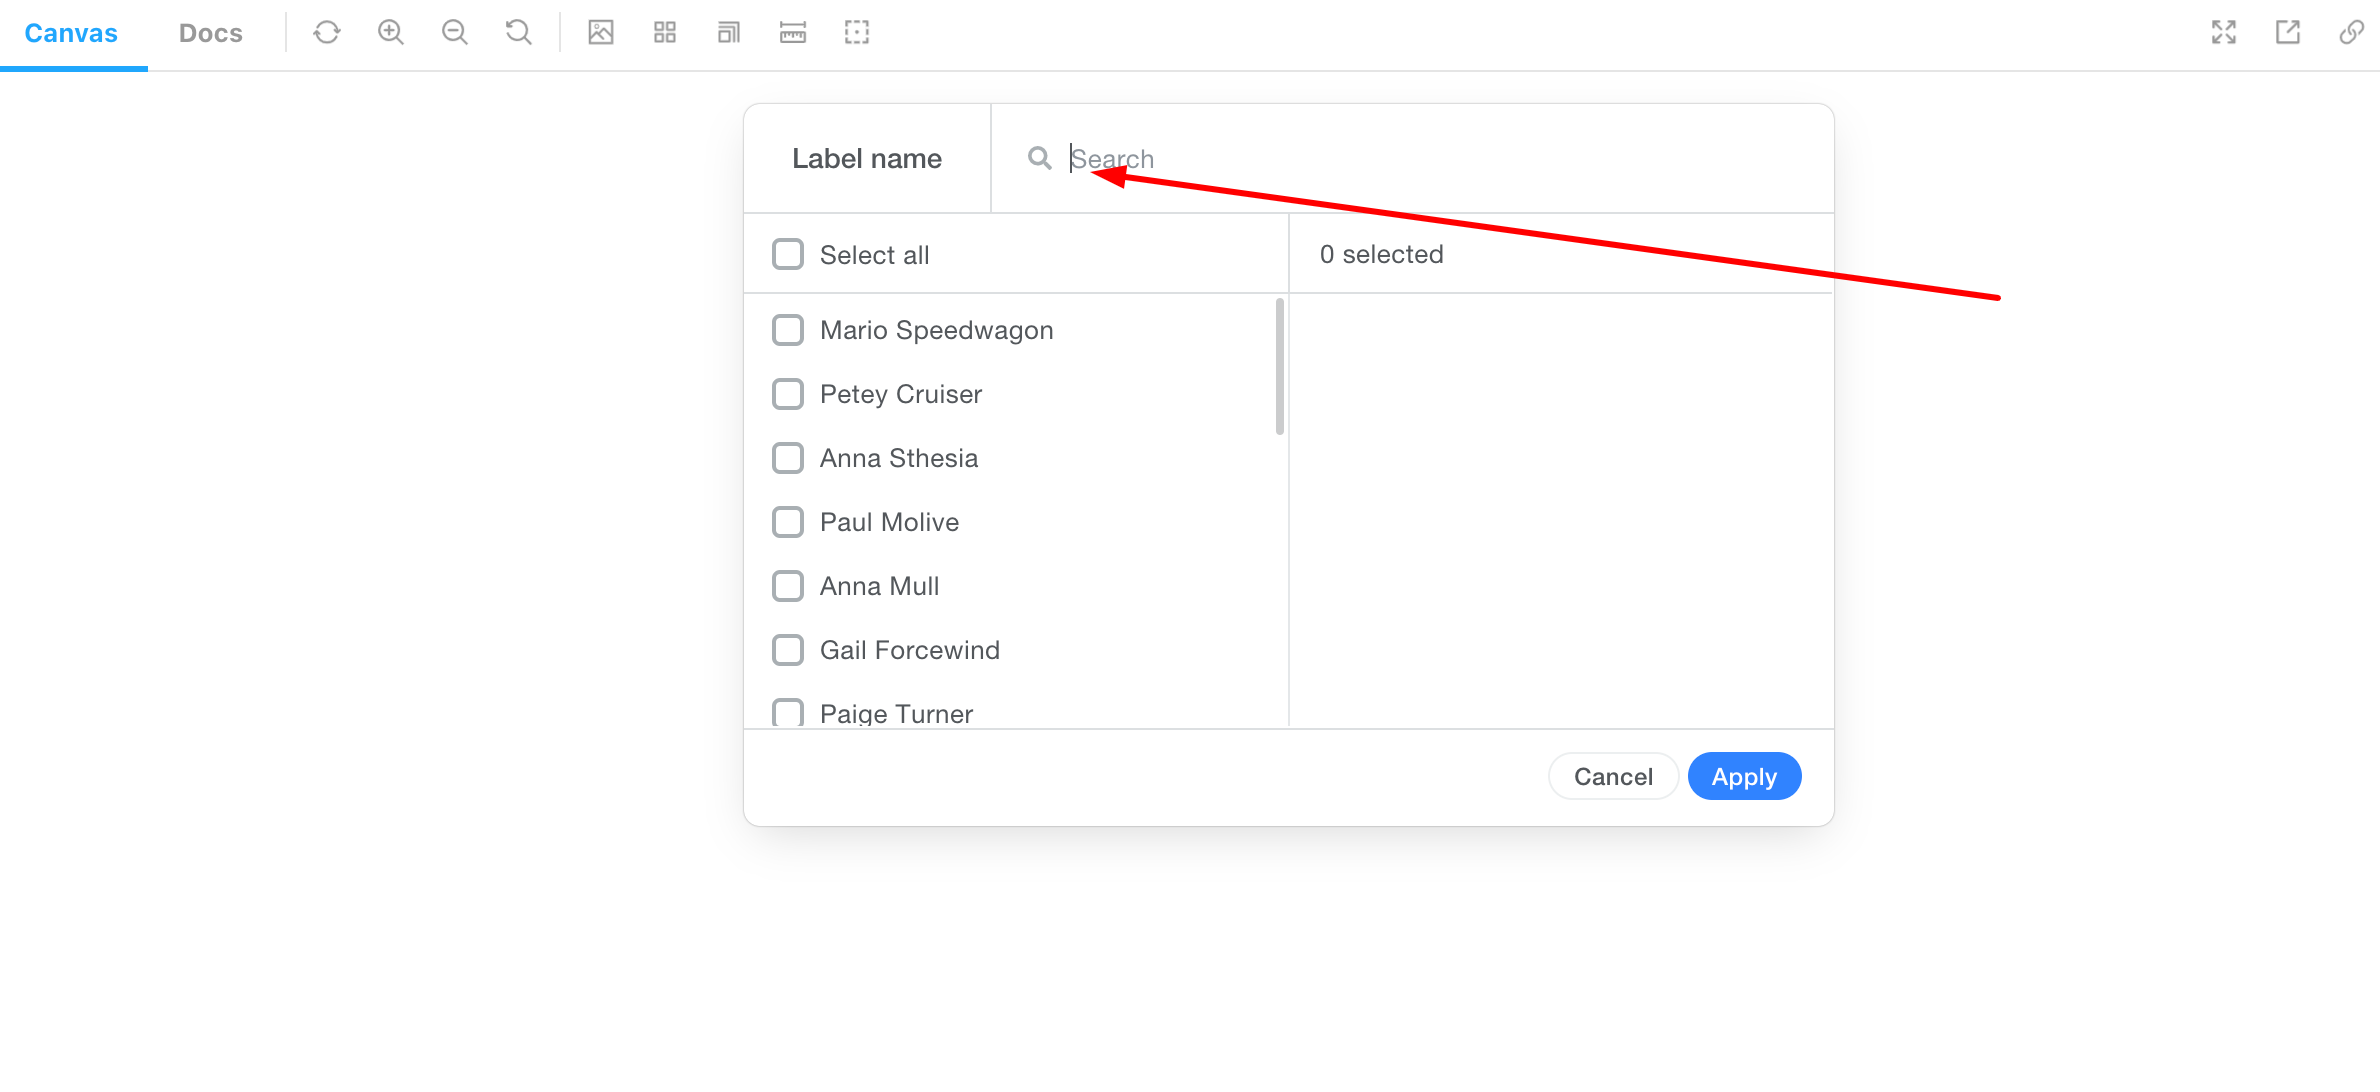Click the reset zoom icon
2380x1092 pixels.
click(x=517, y=32)
